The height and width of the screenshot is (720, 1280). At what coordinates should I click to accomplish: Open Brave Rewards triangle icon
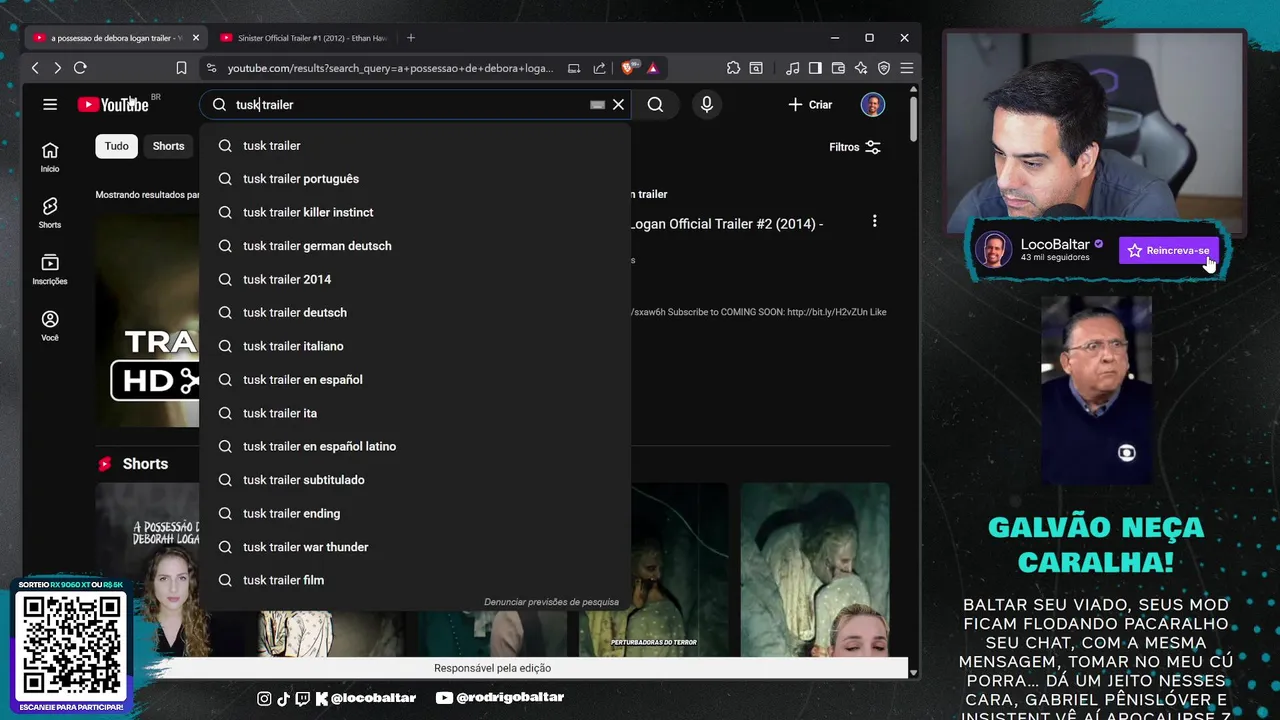652,68
